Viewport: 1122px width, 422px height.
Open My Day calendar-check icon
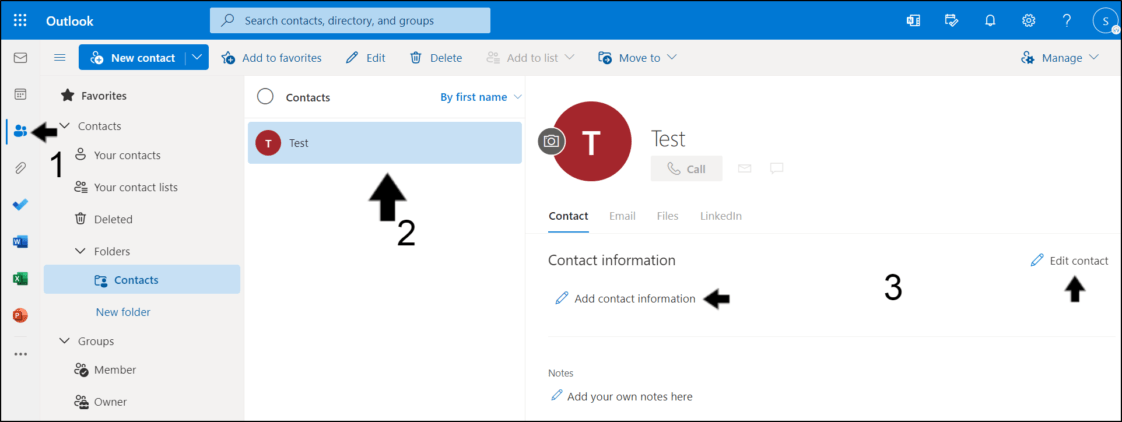(951, 21)
